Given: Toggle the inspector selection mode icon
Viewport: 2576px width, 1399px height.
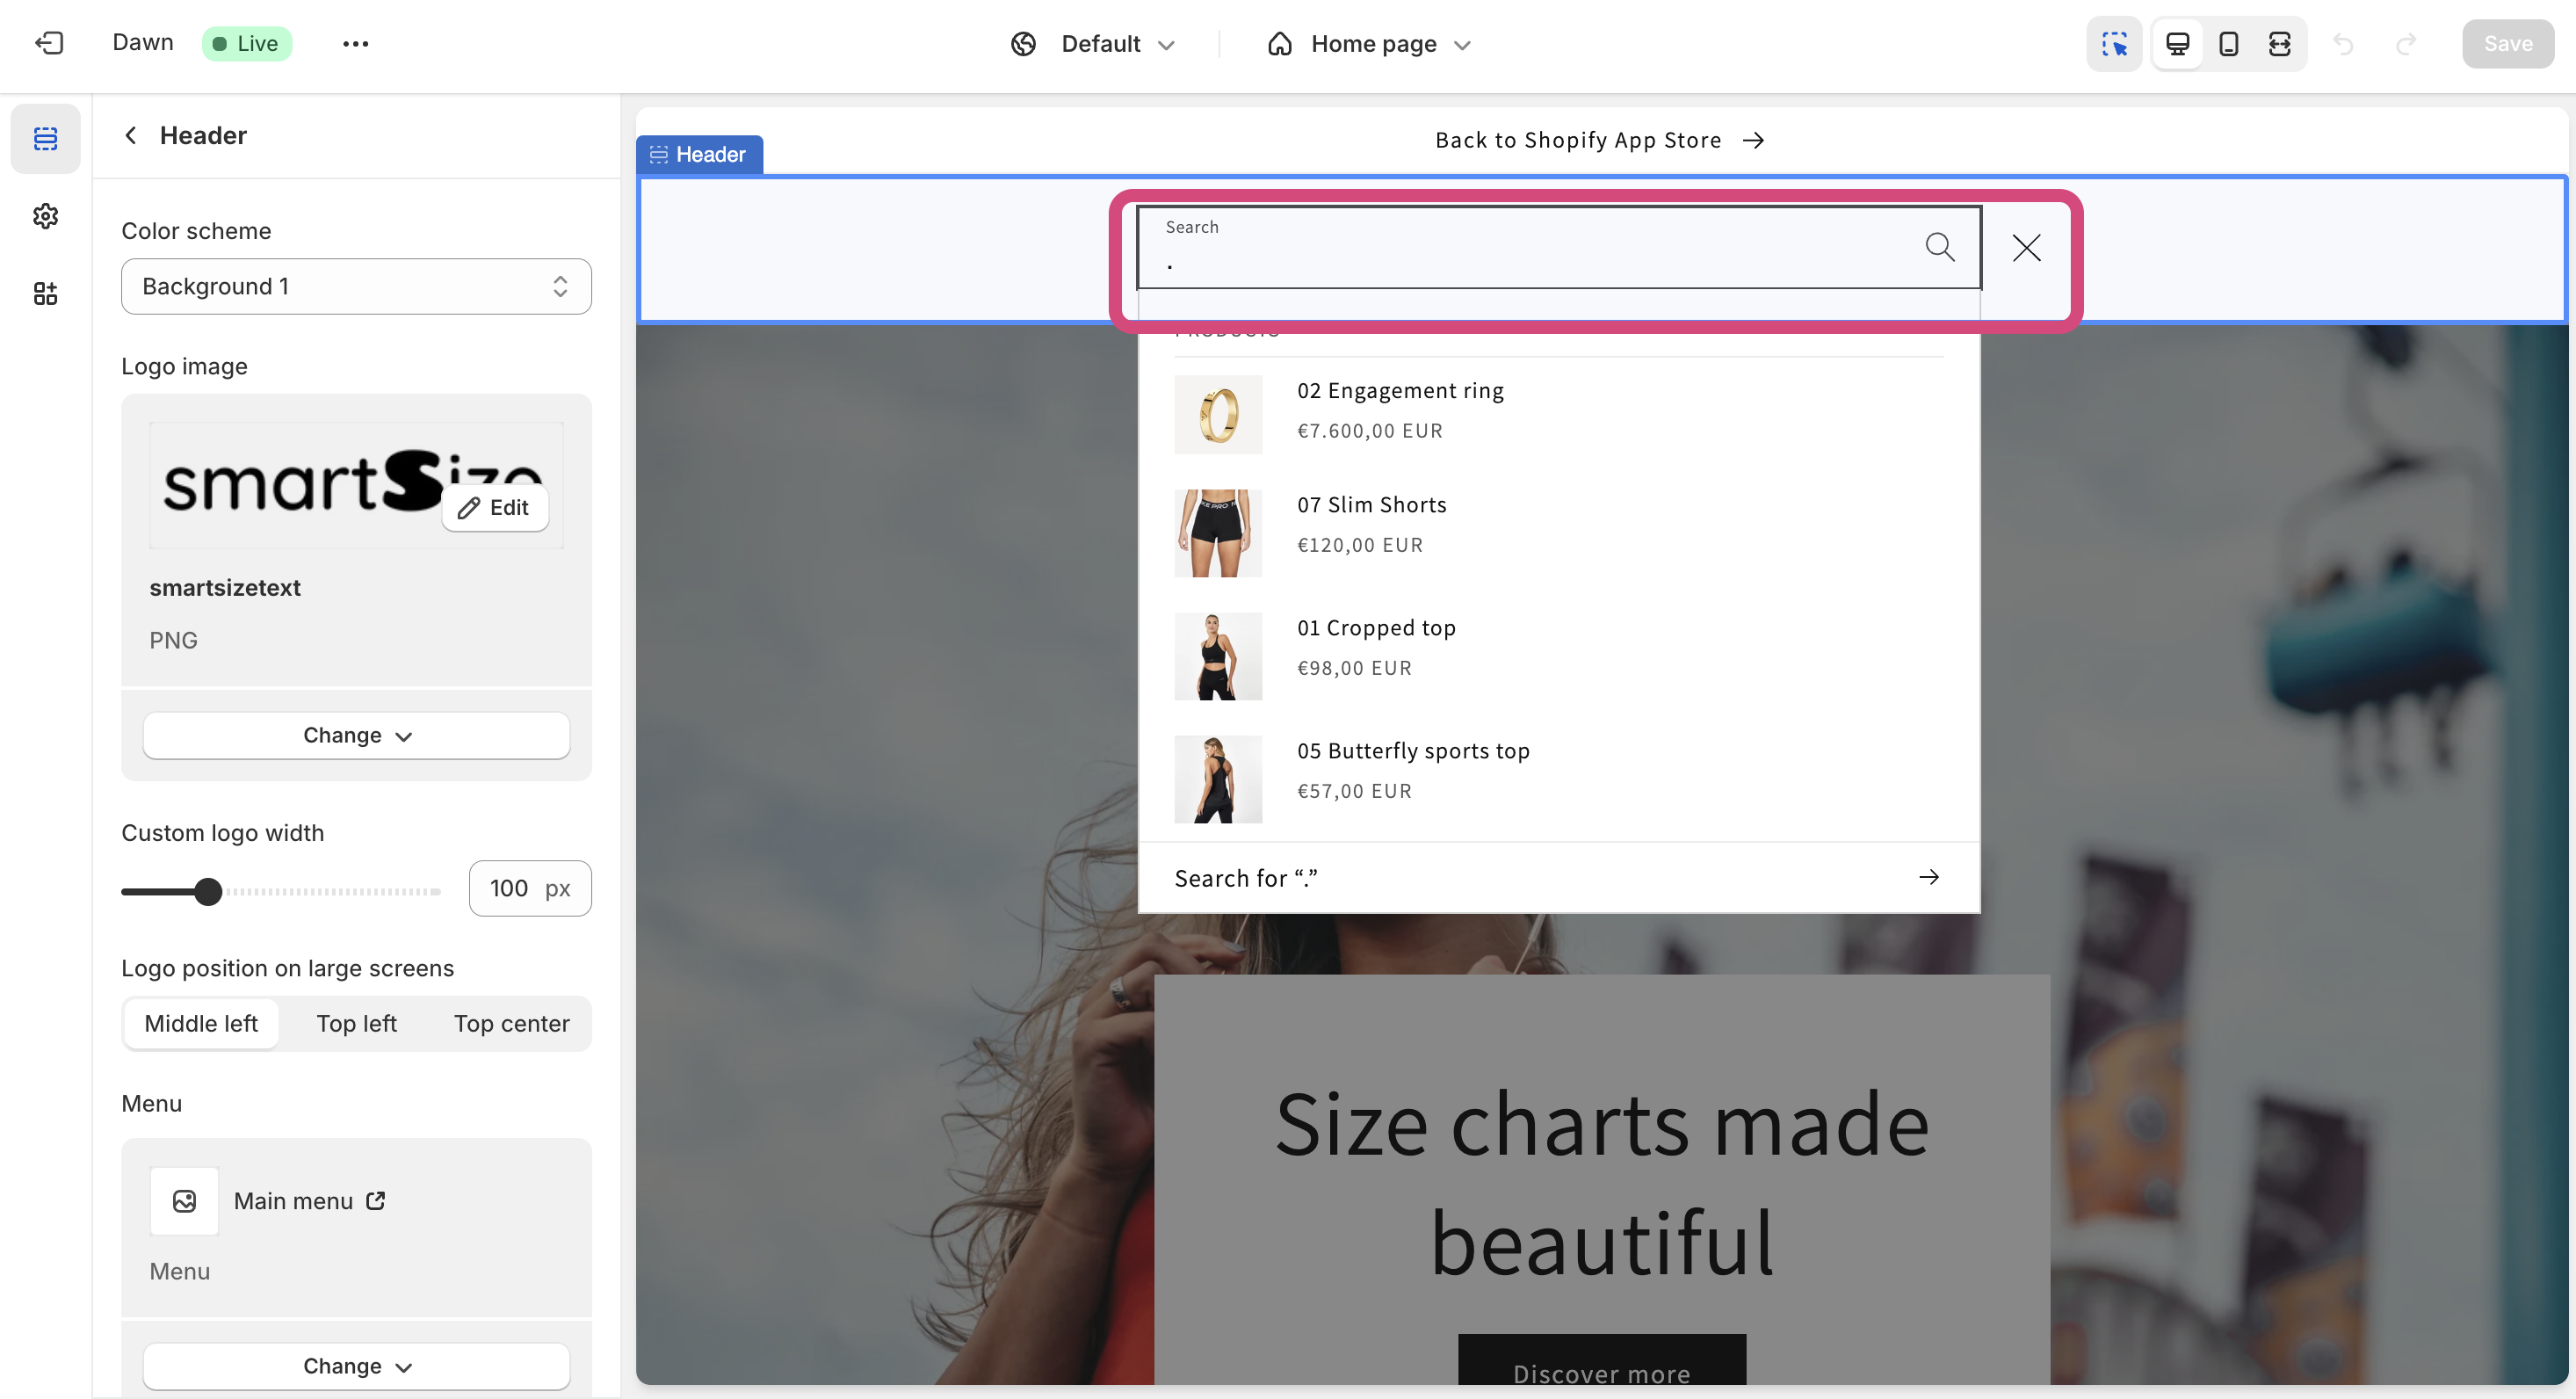Looking at the screenshot, I should (2114, 44).
